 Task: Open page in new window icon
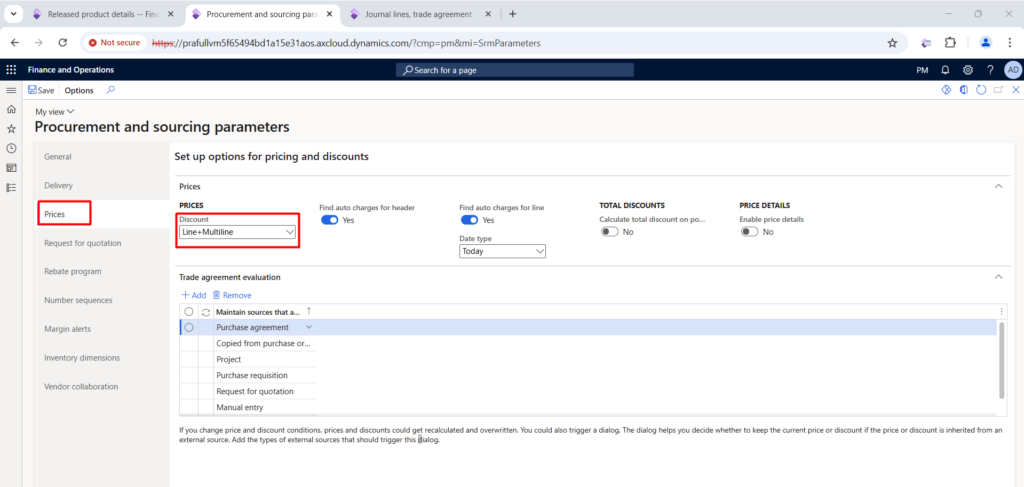(998, 90)
